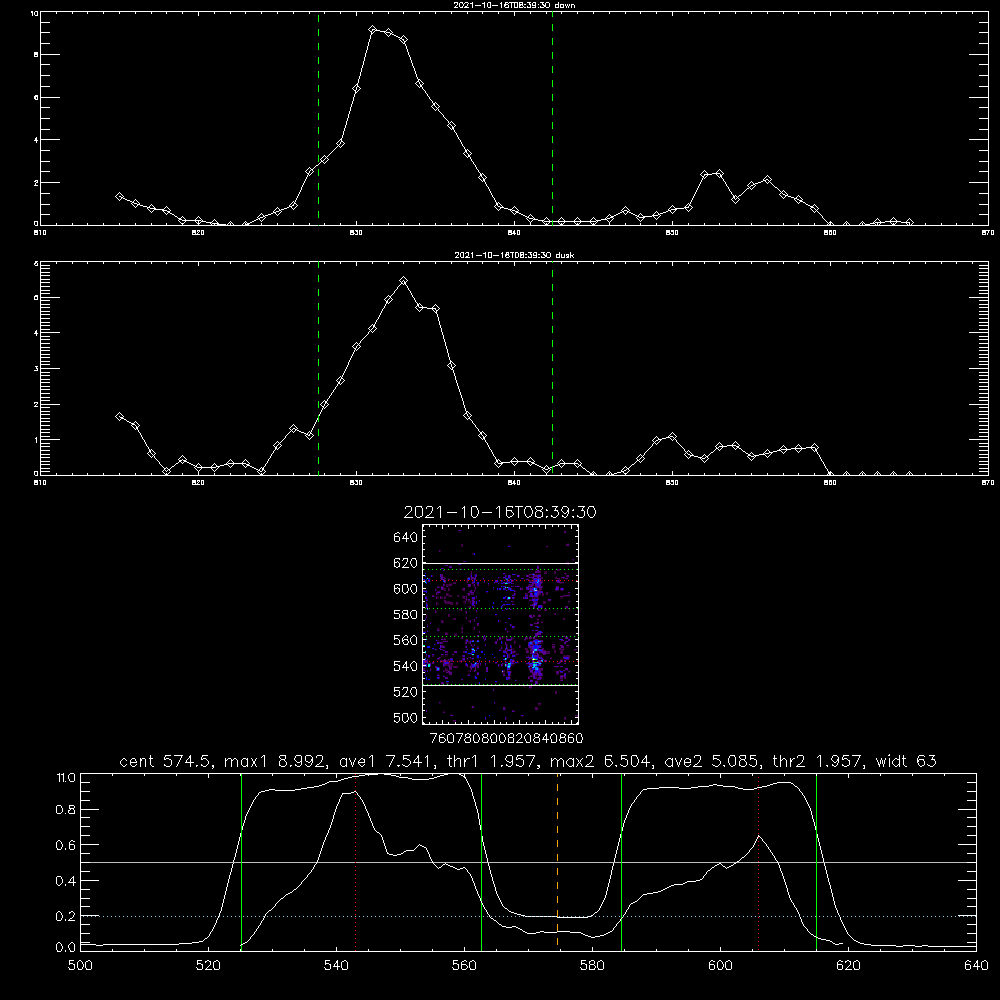Click bottom plot y-axis label 0.6
The width and height of the screenshot is (1000, 1000).
pos(66,846)
